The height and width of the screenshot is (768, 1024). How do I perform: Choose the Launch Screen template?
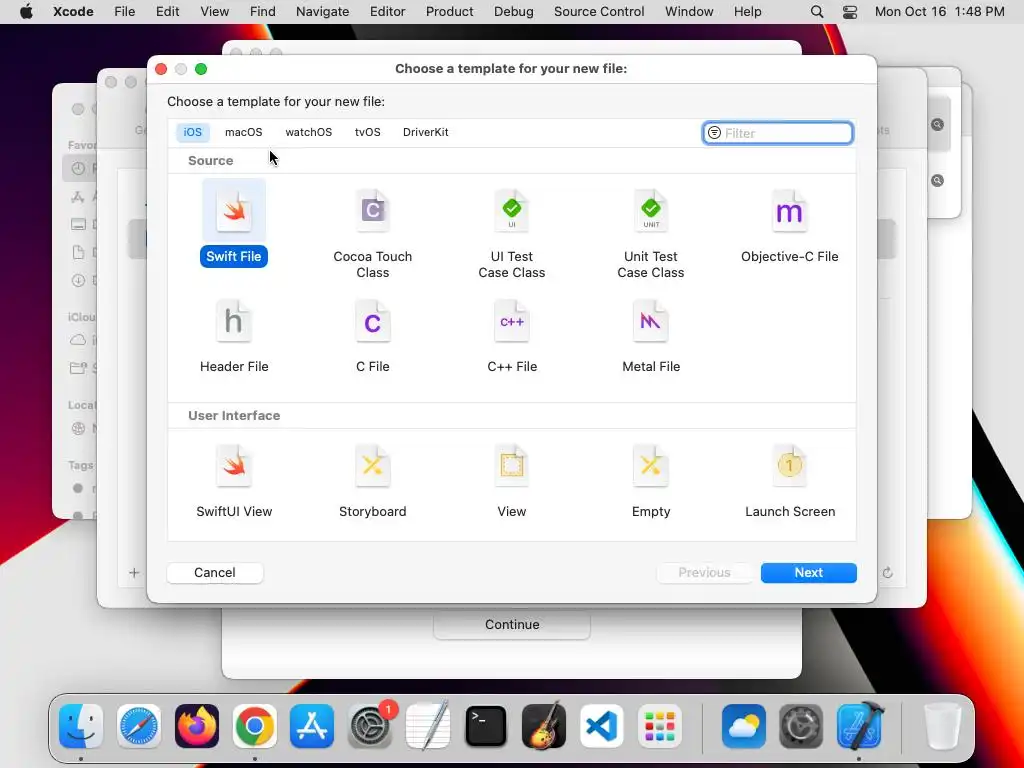790,481
